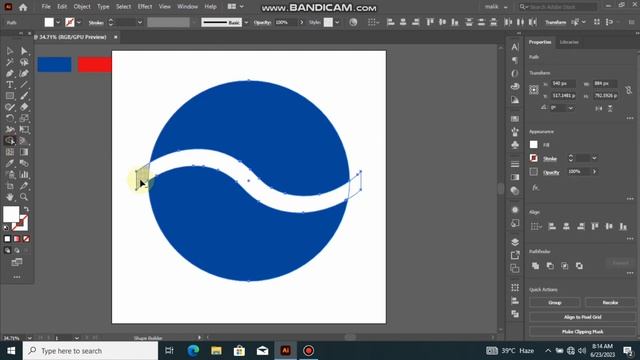
Task: Choose the Lasso tool
Action: (24, 62)
